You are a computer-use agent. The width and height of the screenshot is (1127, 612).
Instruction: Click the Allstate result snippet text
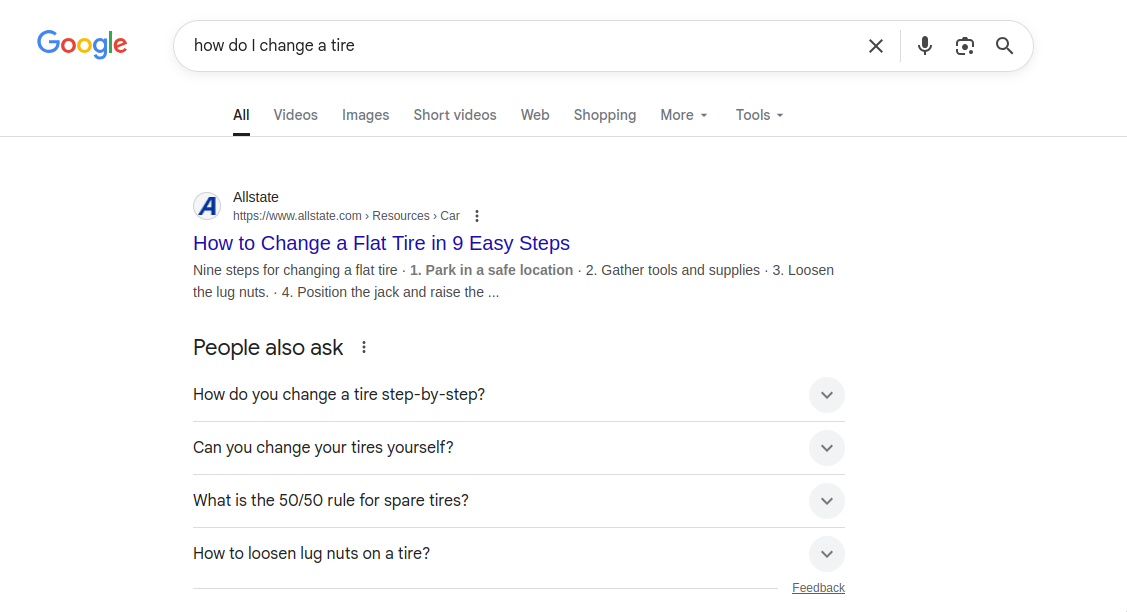513,281
